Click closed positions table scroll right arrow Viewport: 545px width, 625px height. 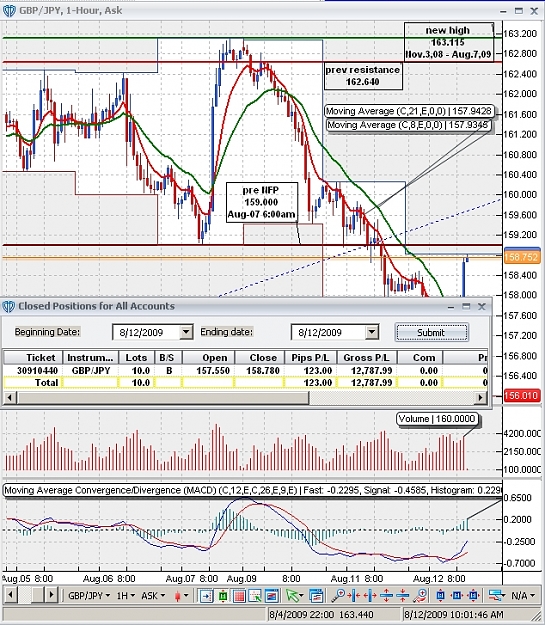point(480,397)
